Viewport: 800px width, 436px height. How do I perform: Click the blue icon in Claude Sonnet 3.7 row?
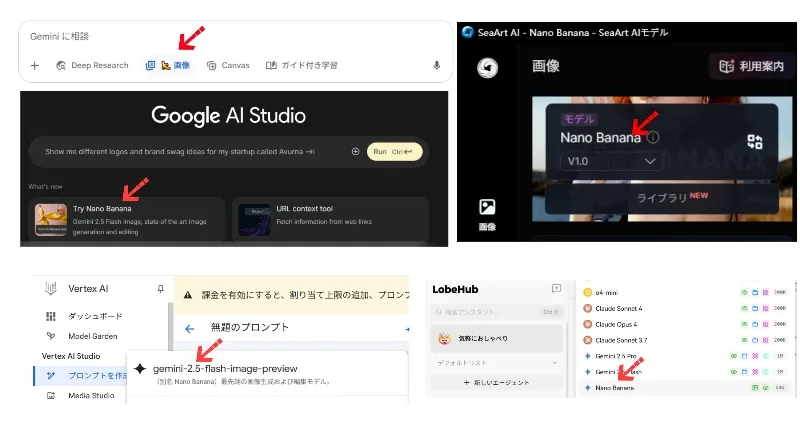755,340
